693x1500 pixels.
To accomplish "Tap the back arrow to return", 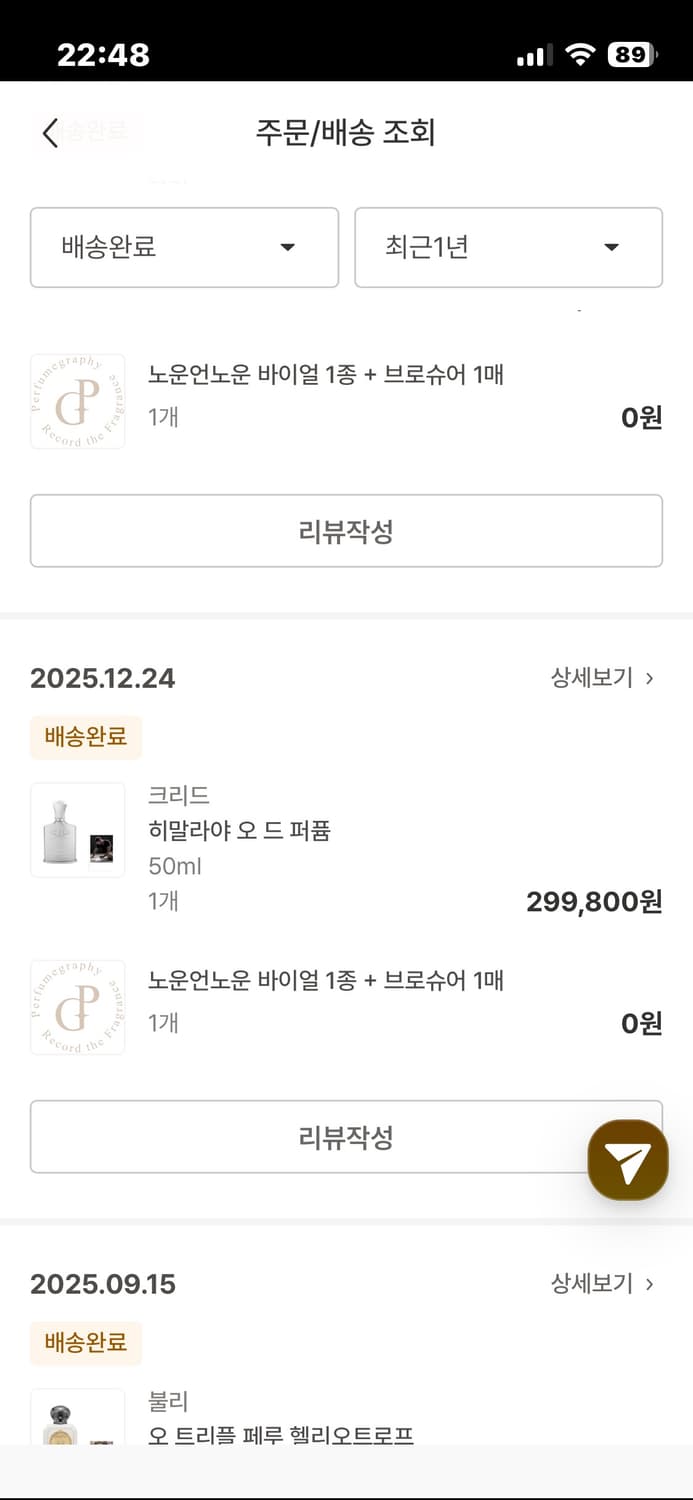I will (49, 132).
